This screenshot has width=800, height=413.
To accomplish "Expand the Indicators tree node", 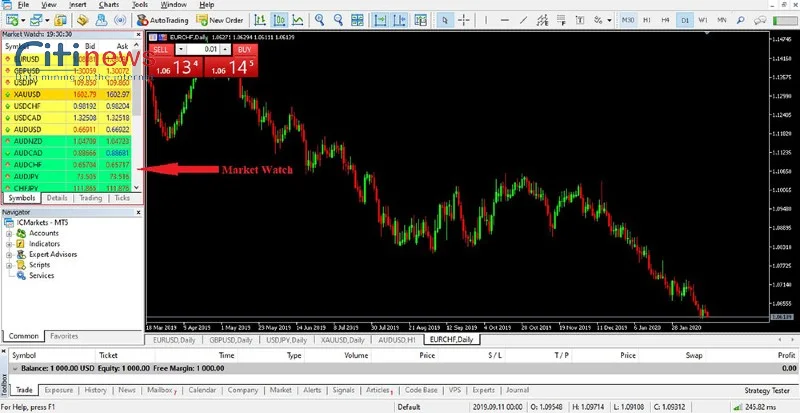I will tap(9, 244).
